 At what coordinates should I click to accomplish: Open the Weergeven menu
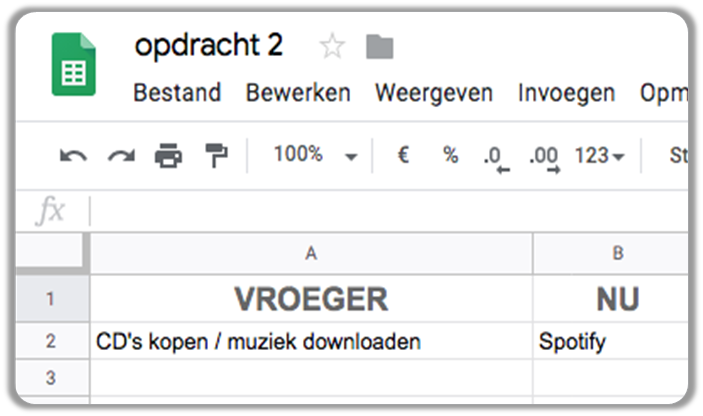tap(433, 94)
